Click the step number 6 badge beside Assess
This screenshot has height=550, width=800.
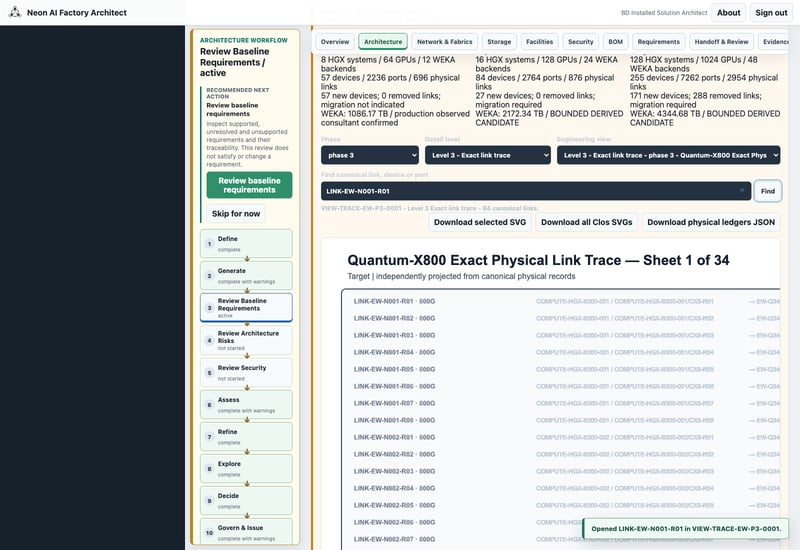coord(209,405)
